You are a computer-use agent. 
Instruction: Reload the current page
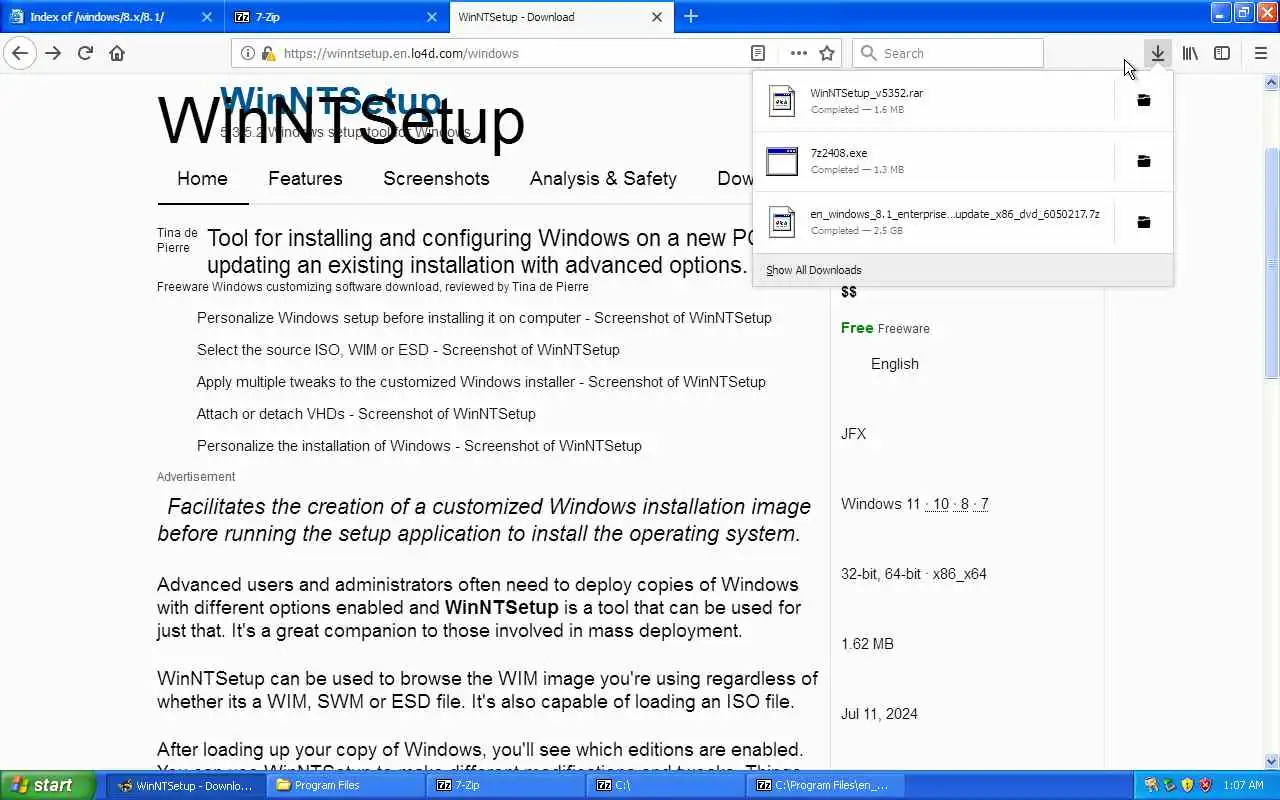pyautogui.click(x=85, y=53)
